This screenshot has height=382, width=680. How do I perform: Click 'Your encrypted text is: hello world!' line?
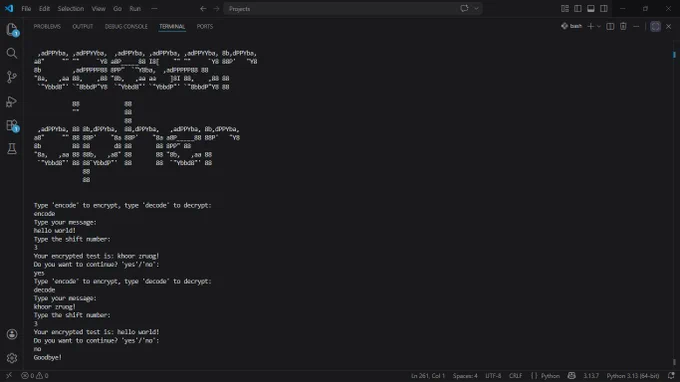click(96, 332)
